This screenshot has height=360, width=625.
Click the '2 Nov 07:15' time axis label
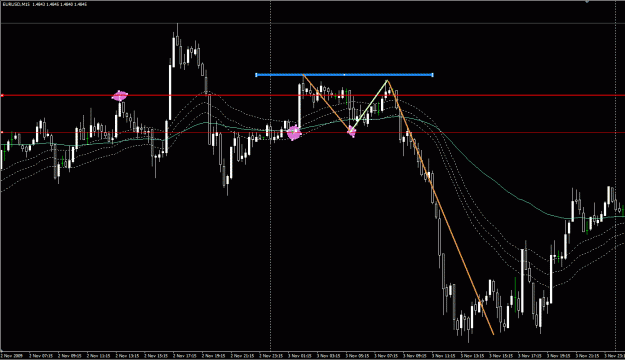coord(41,355)
